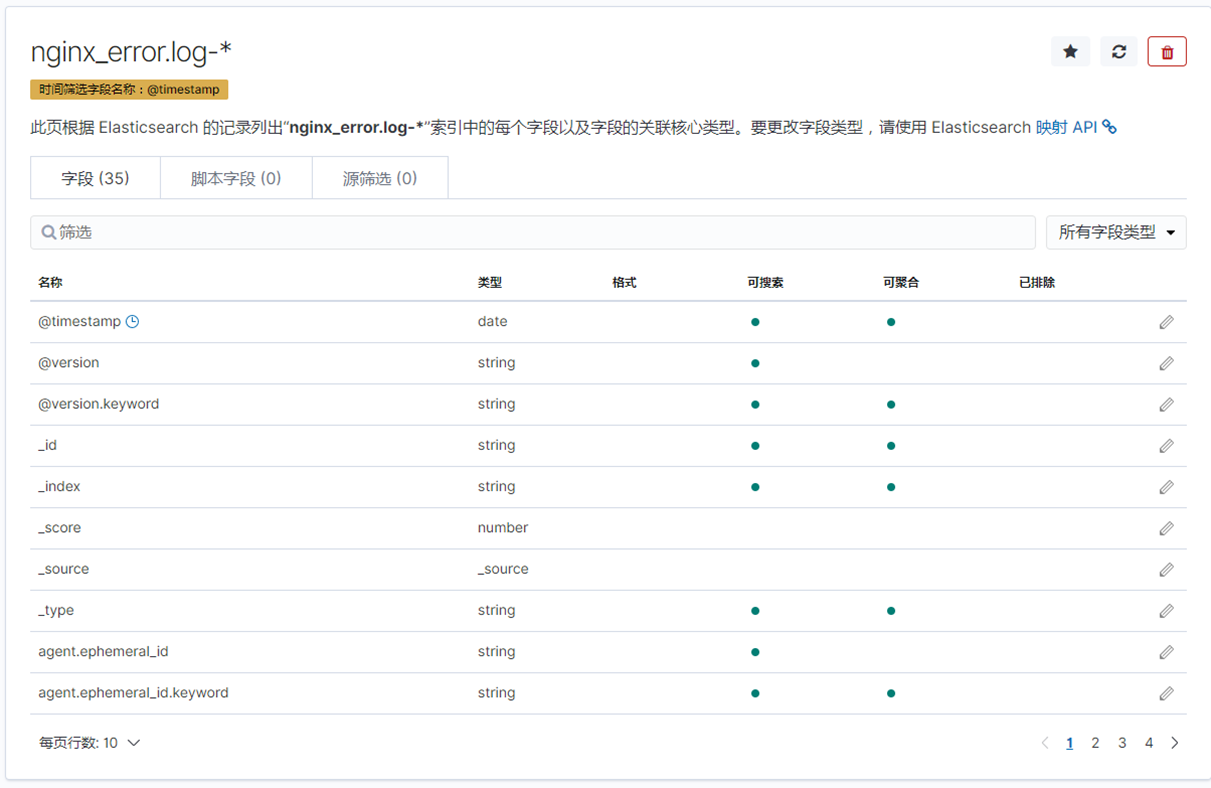Edit the @version field pencil icon

1166,363
